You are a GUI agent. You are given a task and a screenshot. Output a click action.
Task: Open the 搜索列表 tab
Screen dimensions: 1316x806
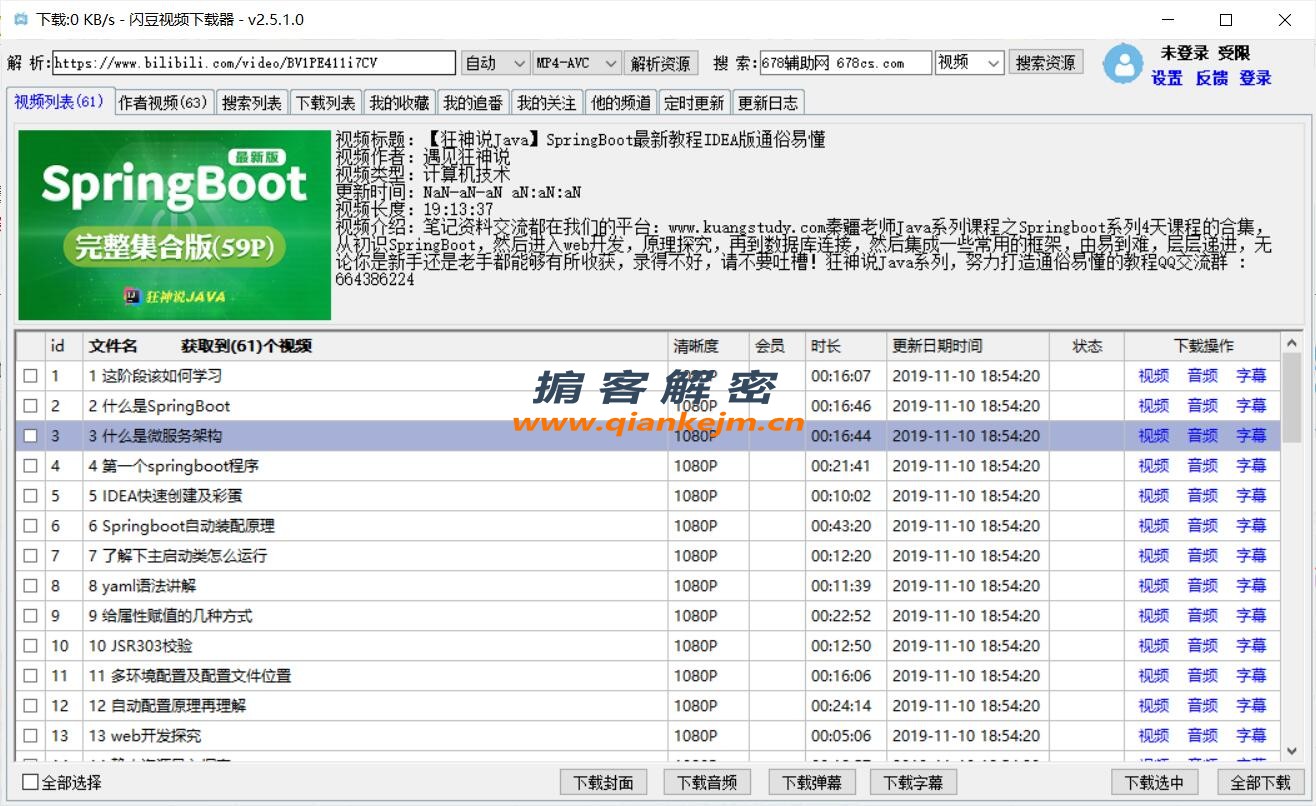pos(252,102)
